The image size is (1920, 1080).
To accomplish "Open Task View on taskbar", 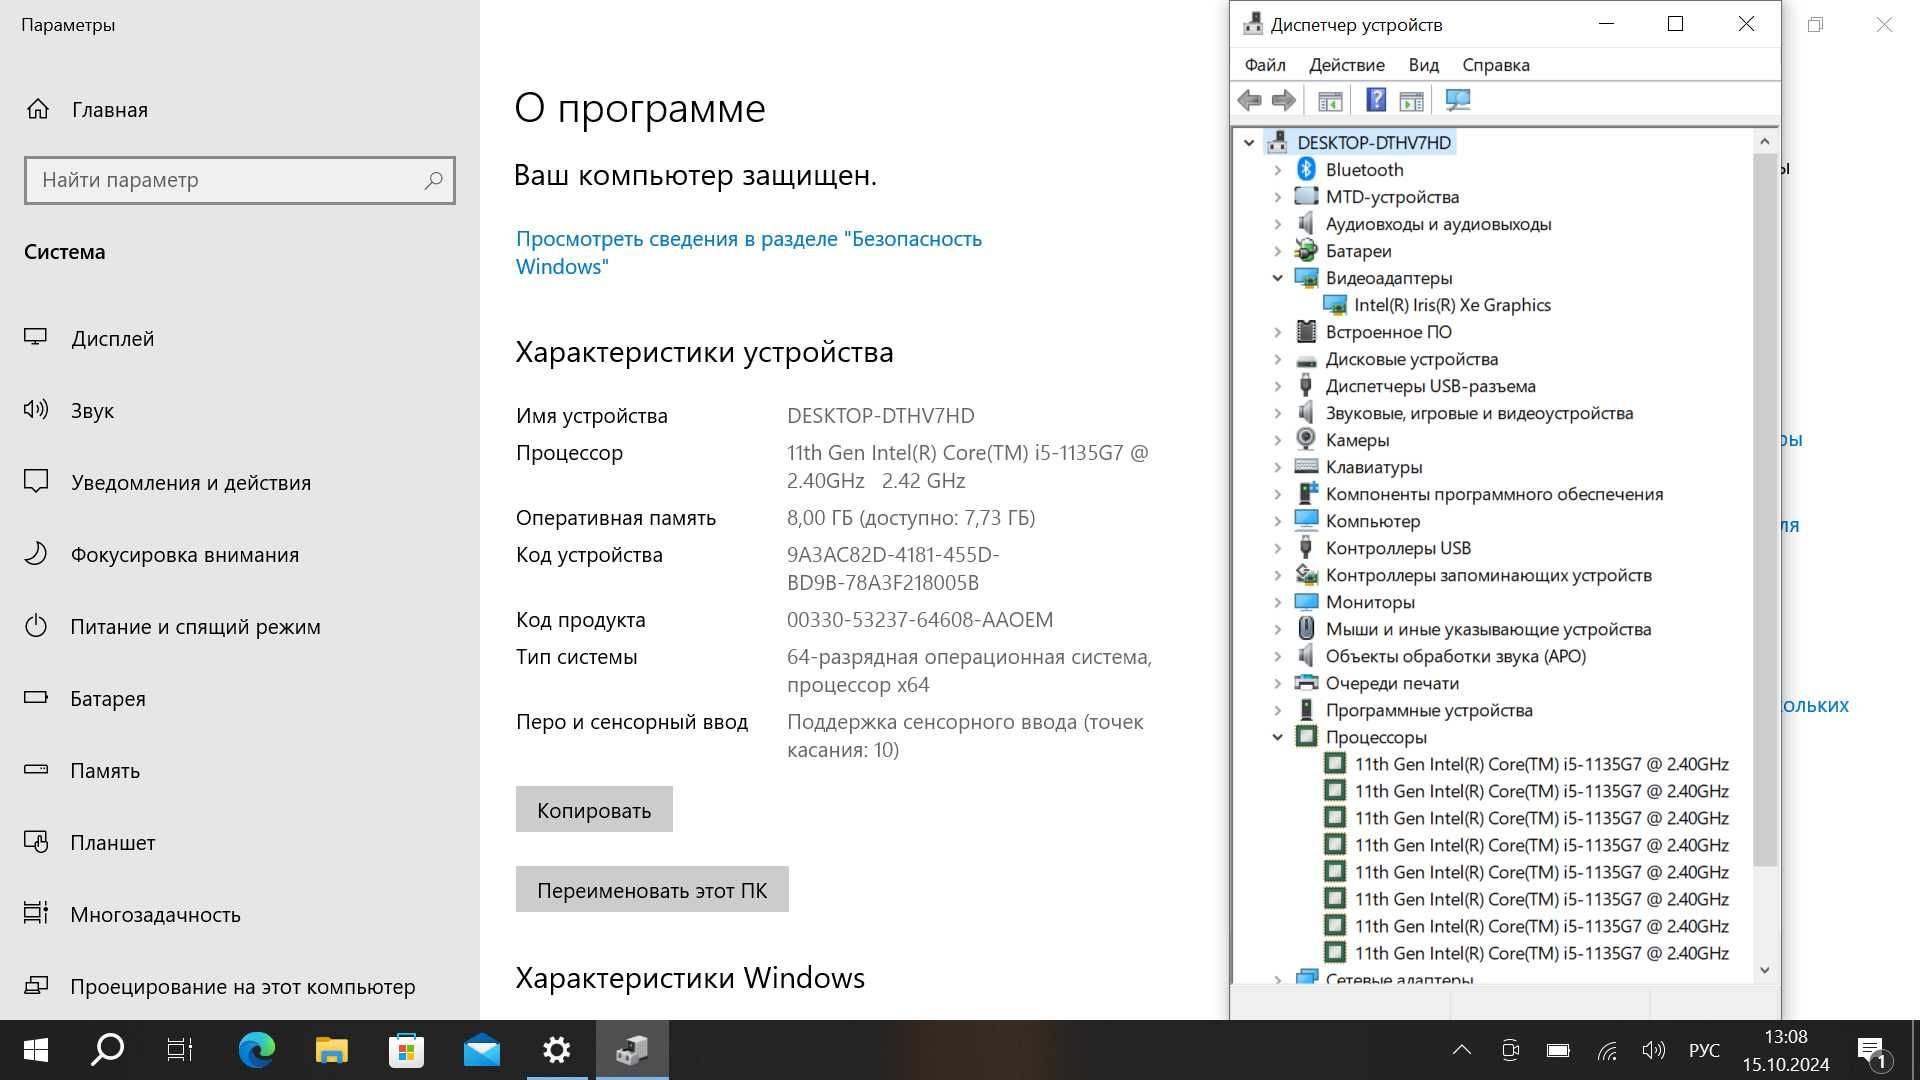I will click(x=180, y=1050).
